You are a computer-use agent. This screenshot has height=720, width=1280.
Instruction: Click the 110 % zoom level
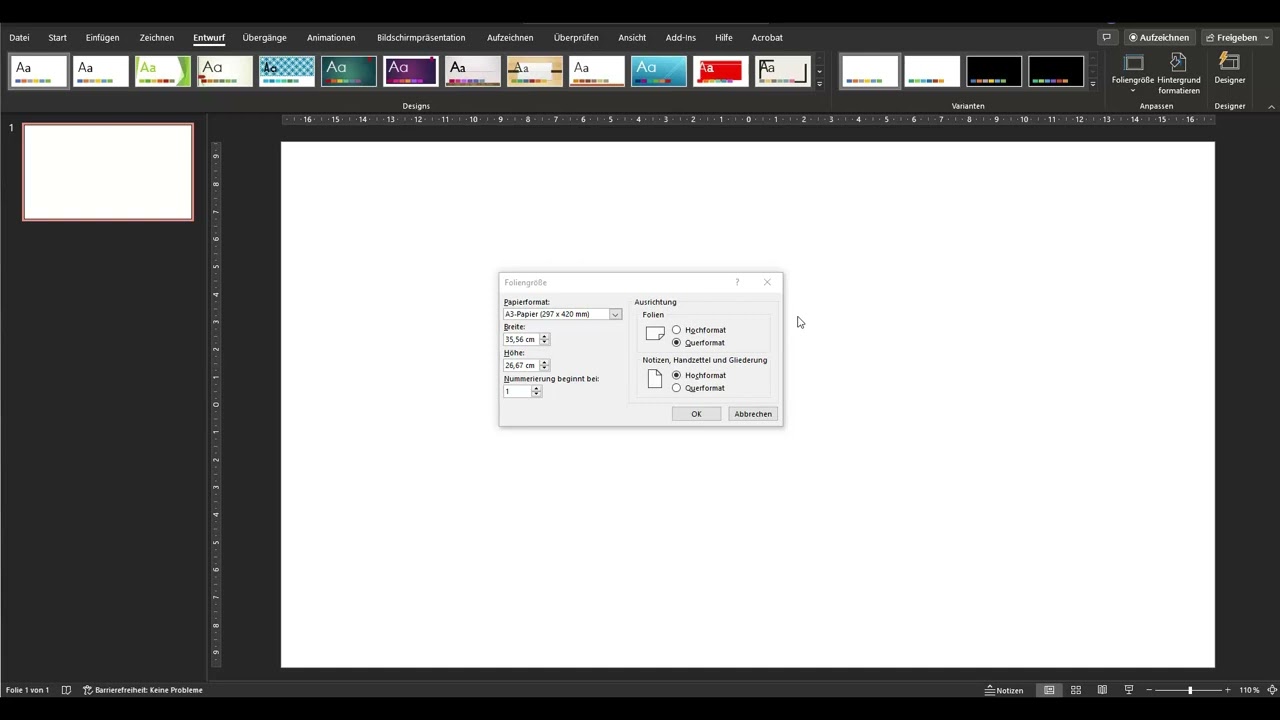coord(1249,690)
